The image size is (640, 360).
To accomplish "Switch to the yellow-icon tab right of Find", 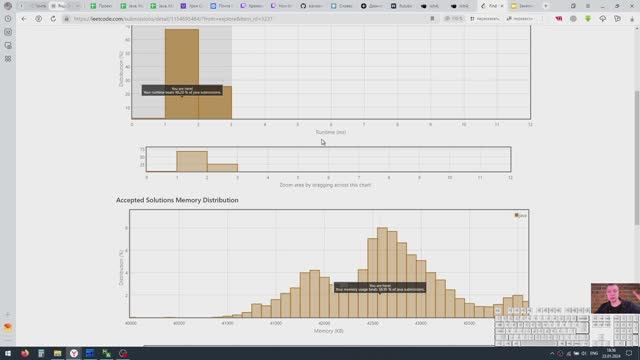I will pyautogui.click(x=523, y=6).
